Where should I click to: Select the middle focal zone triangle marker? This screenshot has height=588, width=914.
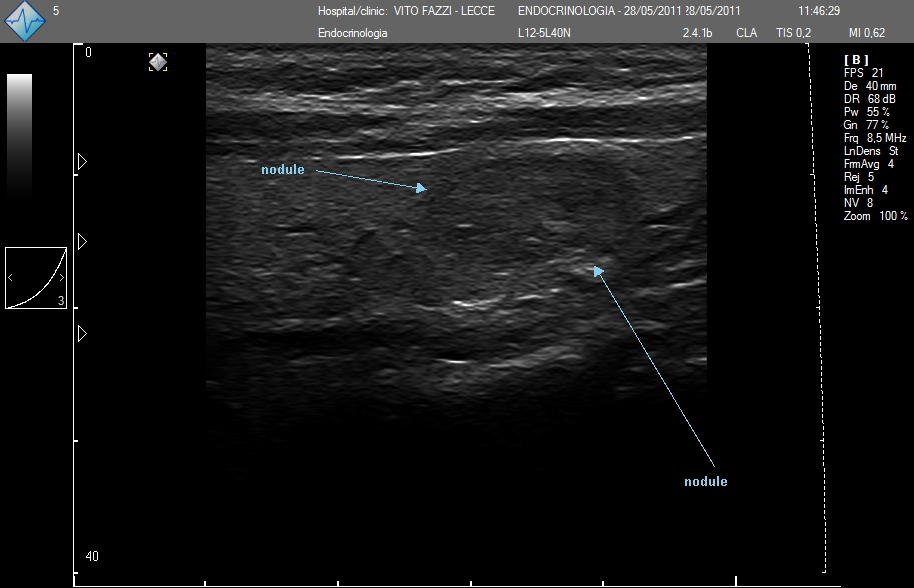tap(82, 241)
